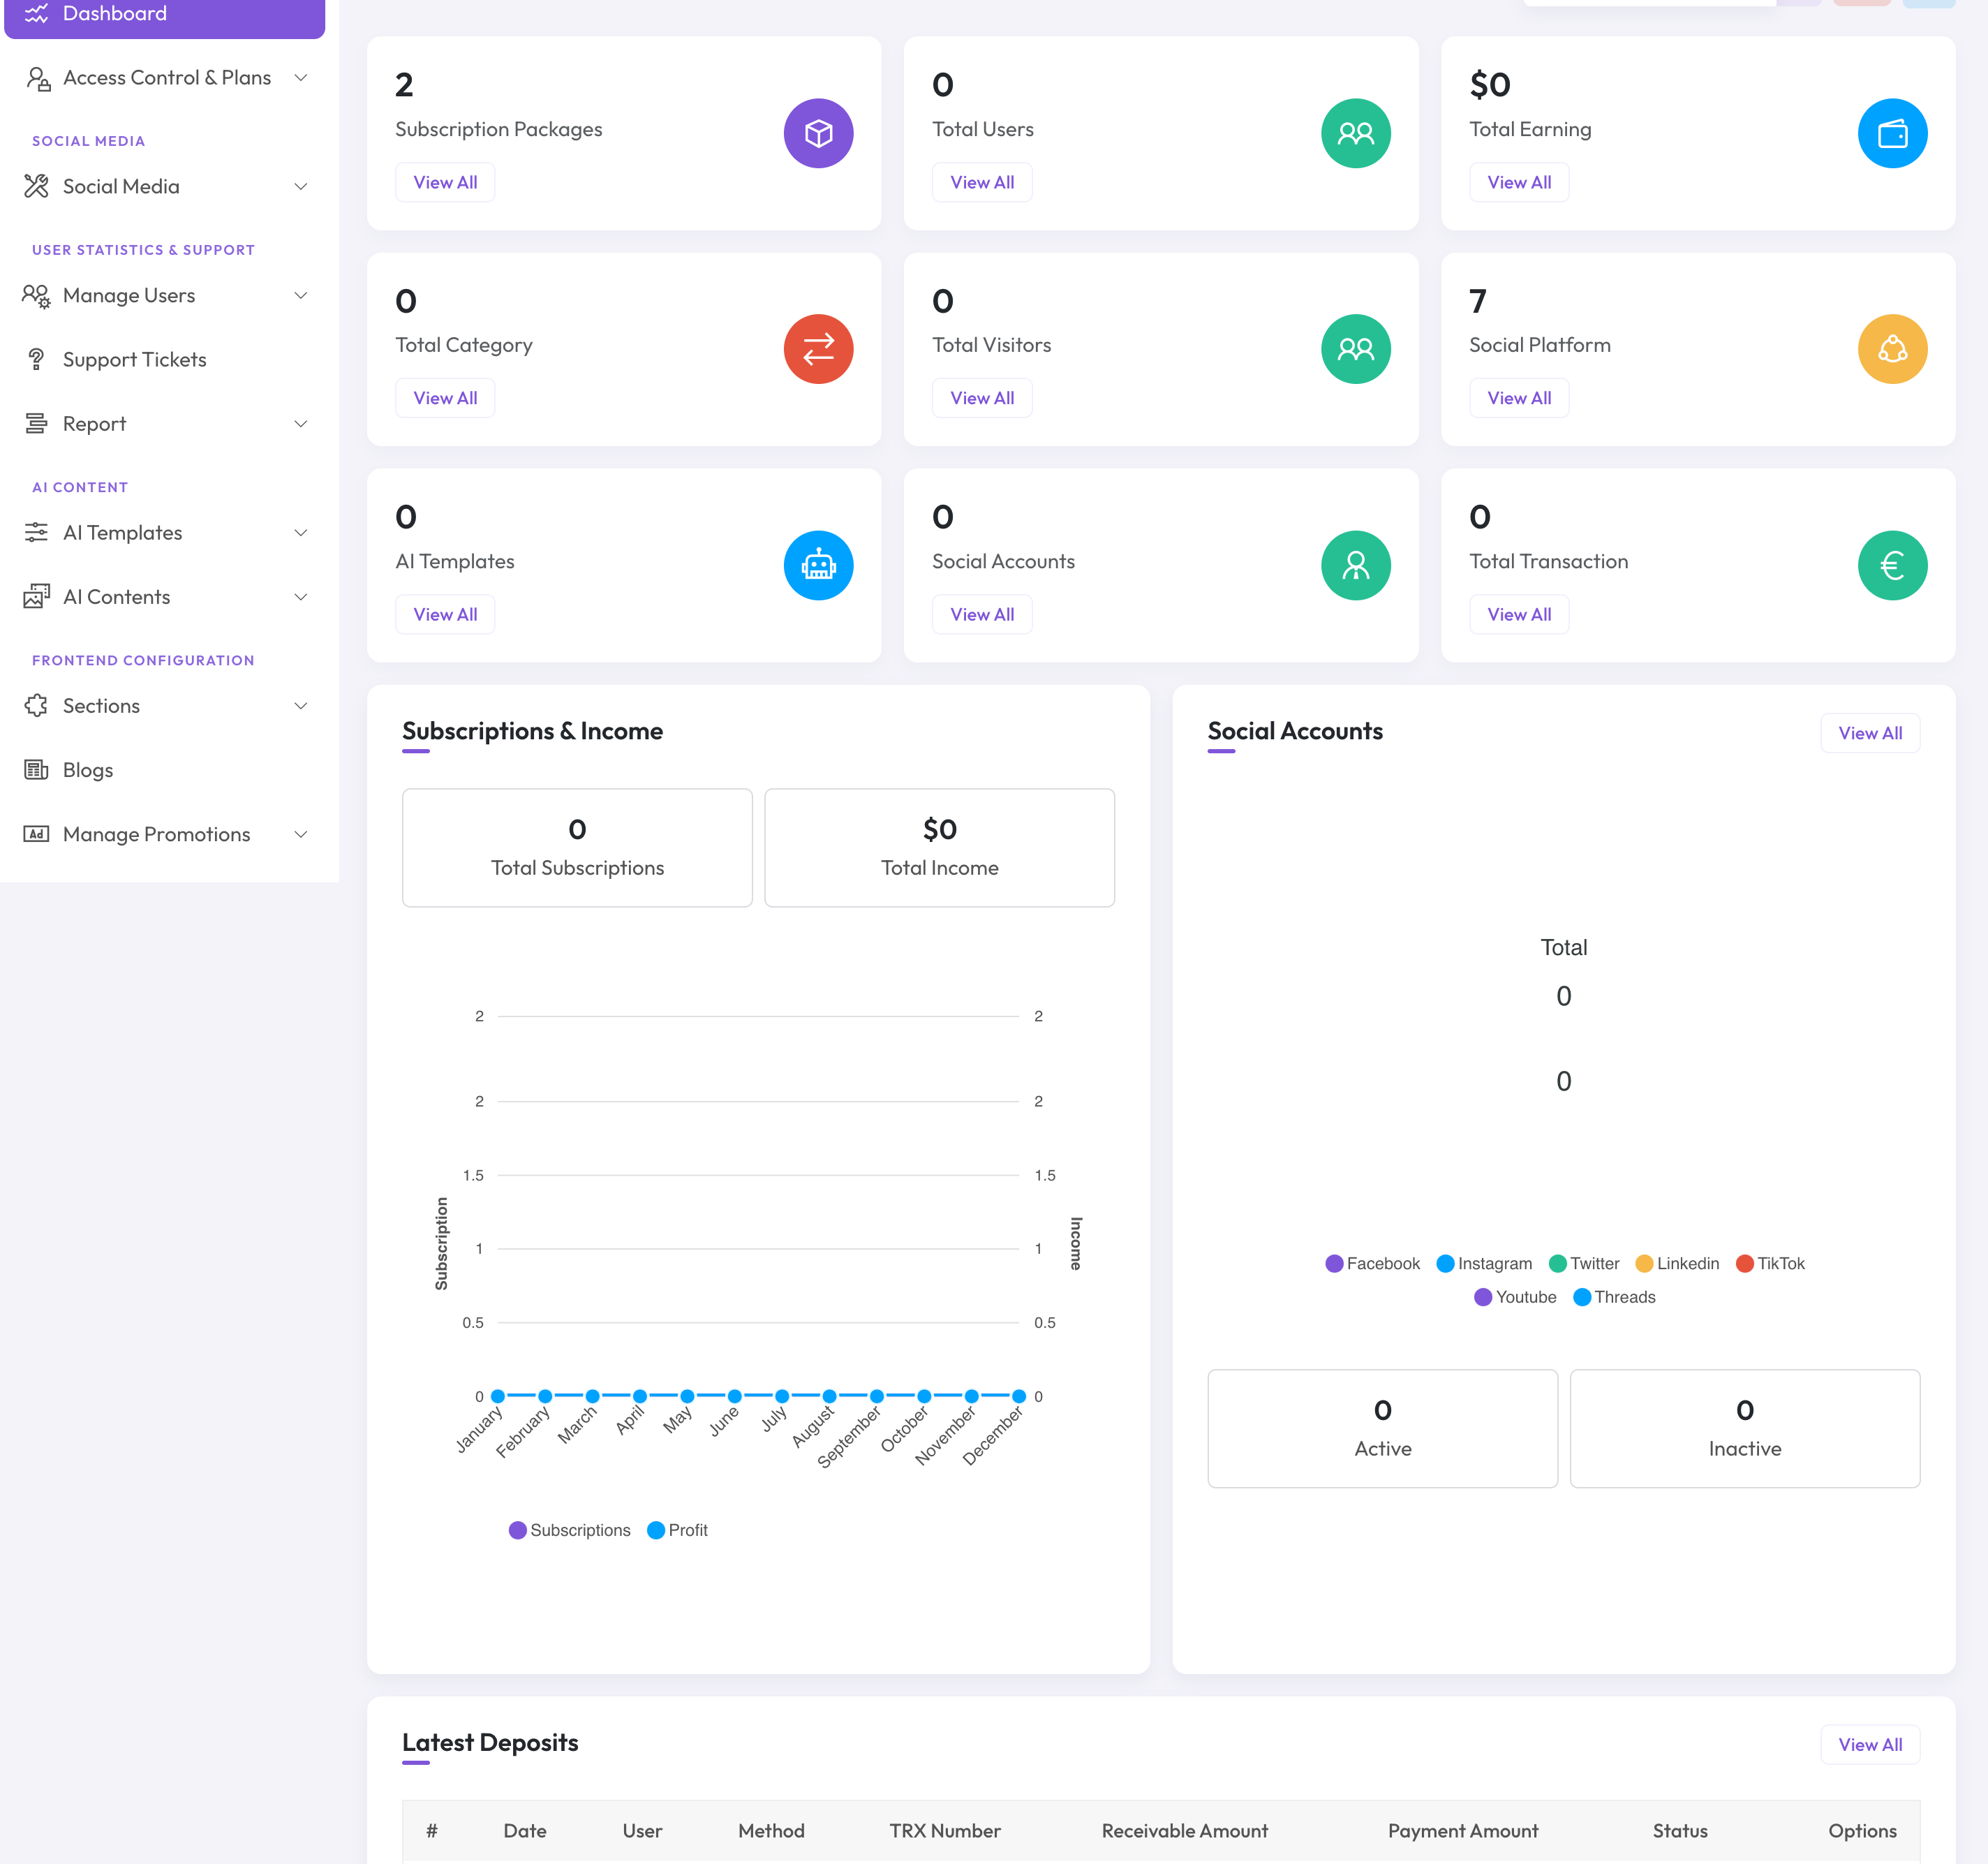
Task: Click the blue AI Templates robot icon
Action: [818, 565]
